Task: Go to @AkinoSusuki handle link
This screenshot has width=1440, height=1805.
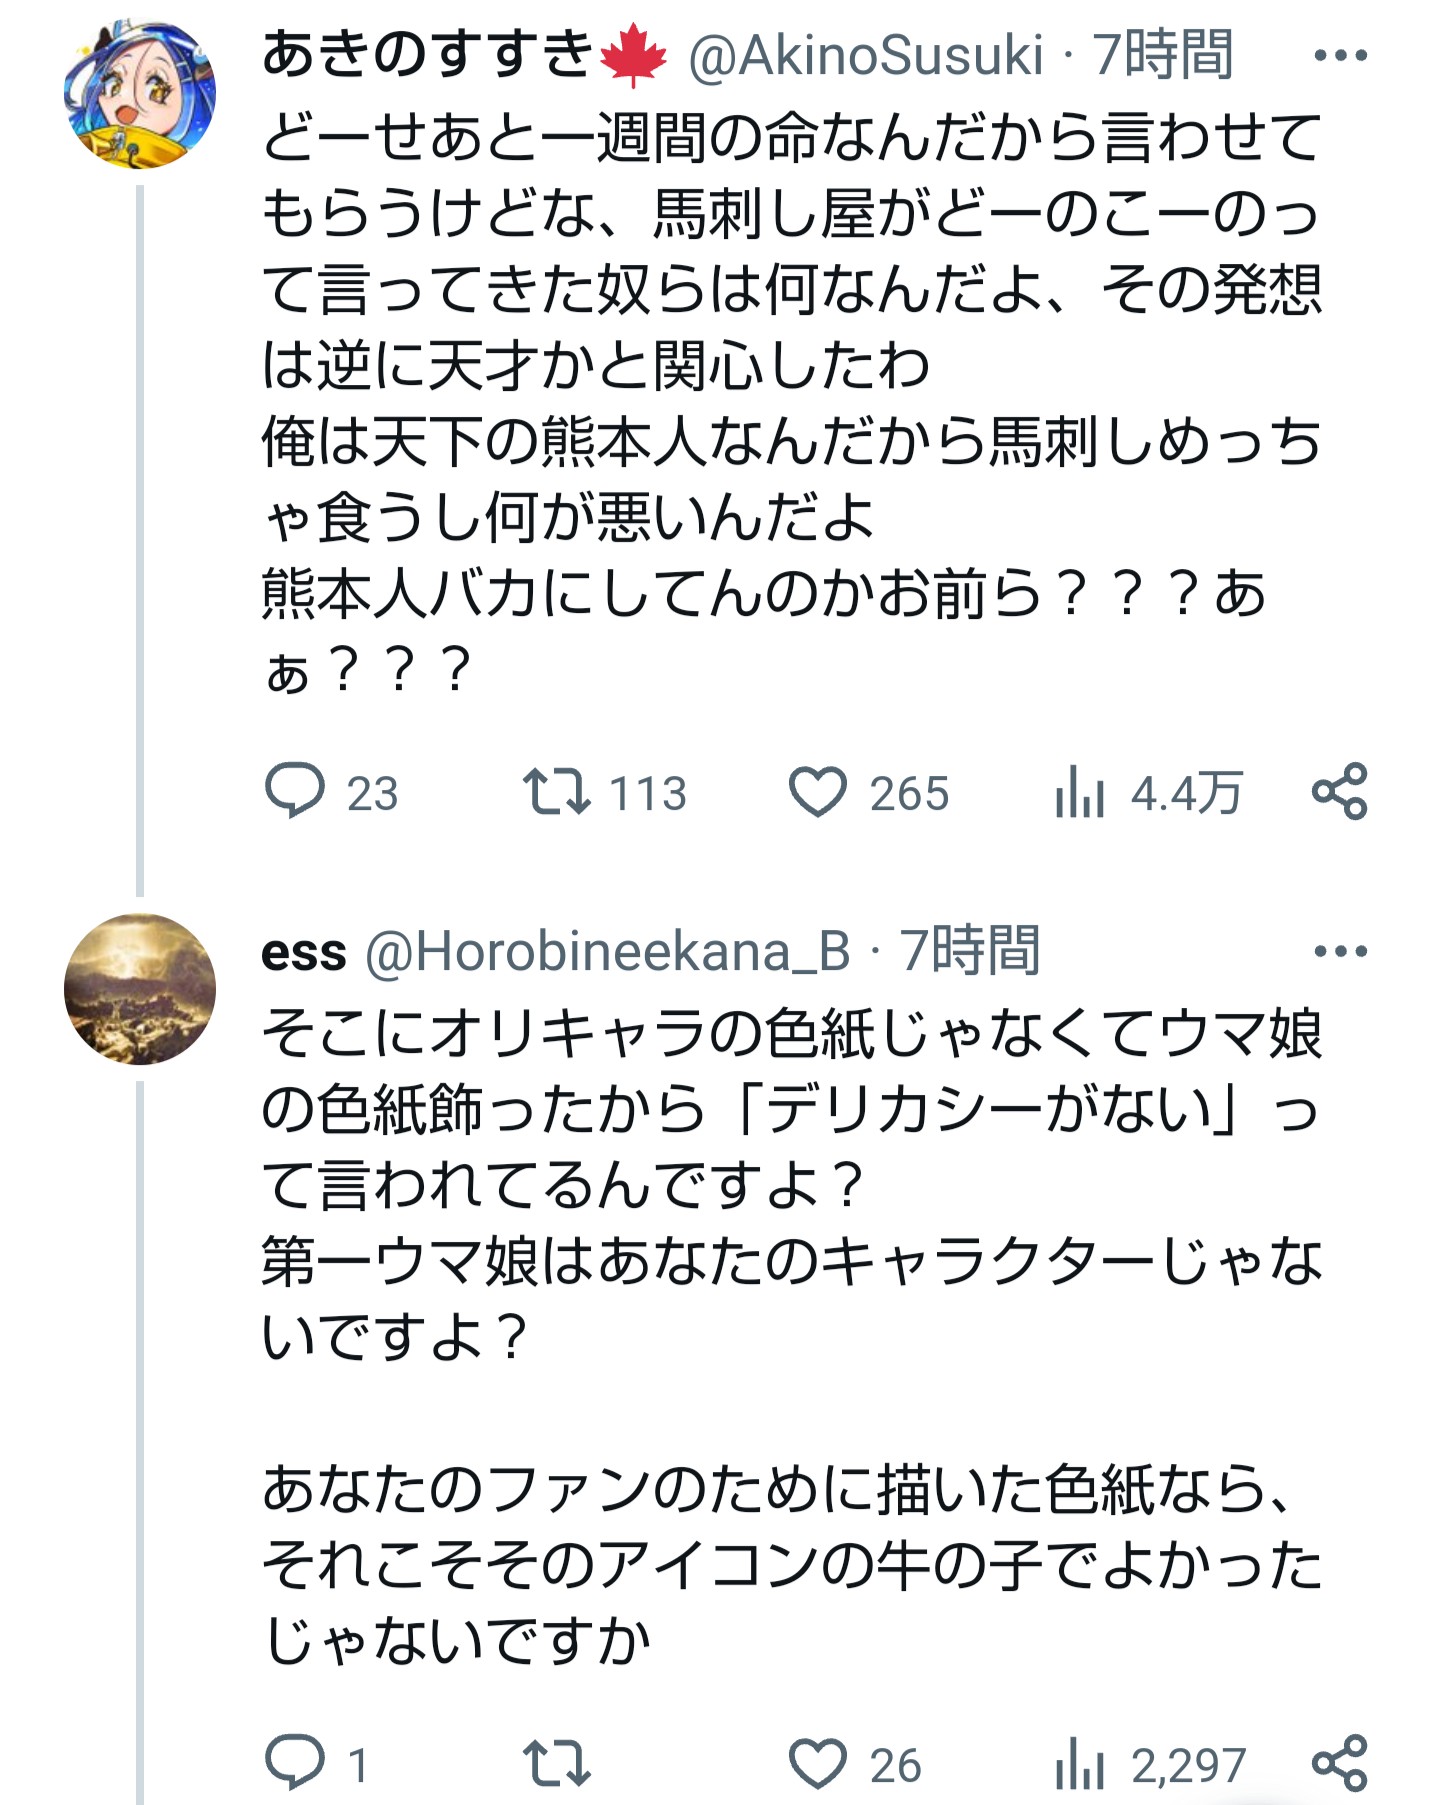Action: 866,56
